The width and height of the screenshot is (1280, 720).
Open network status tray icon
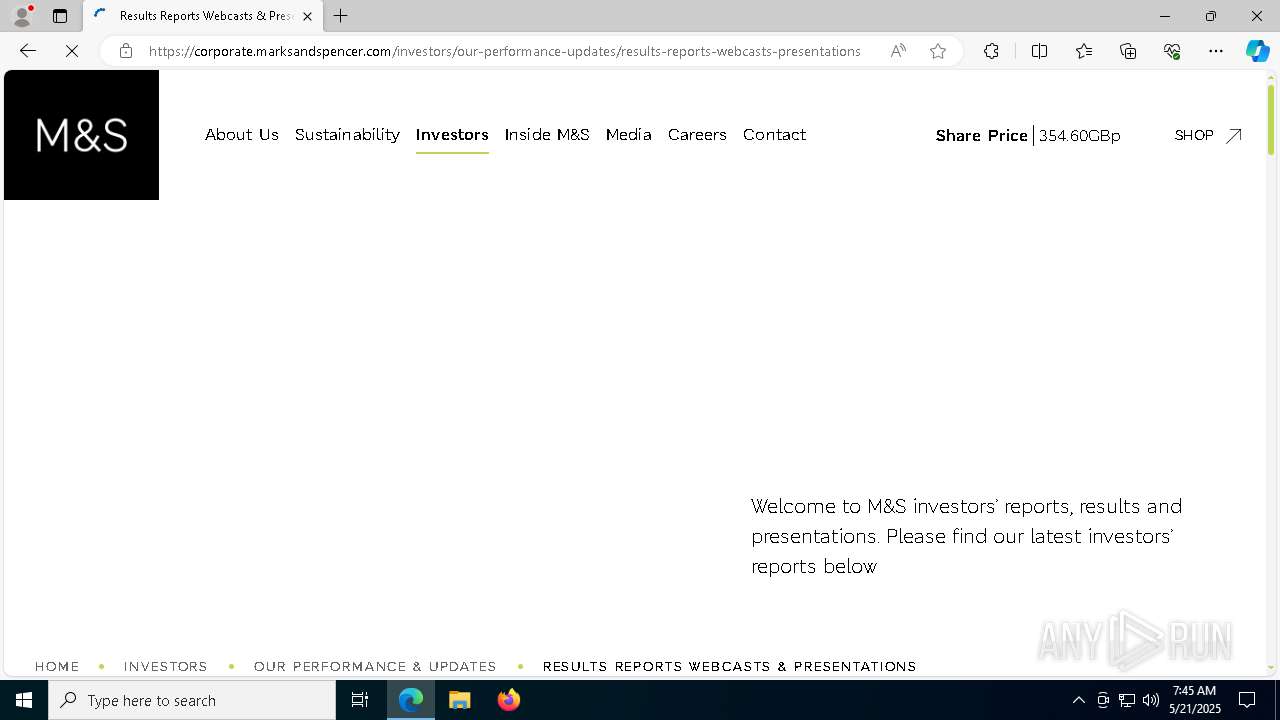click(1127, 700)
